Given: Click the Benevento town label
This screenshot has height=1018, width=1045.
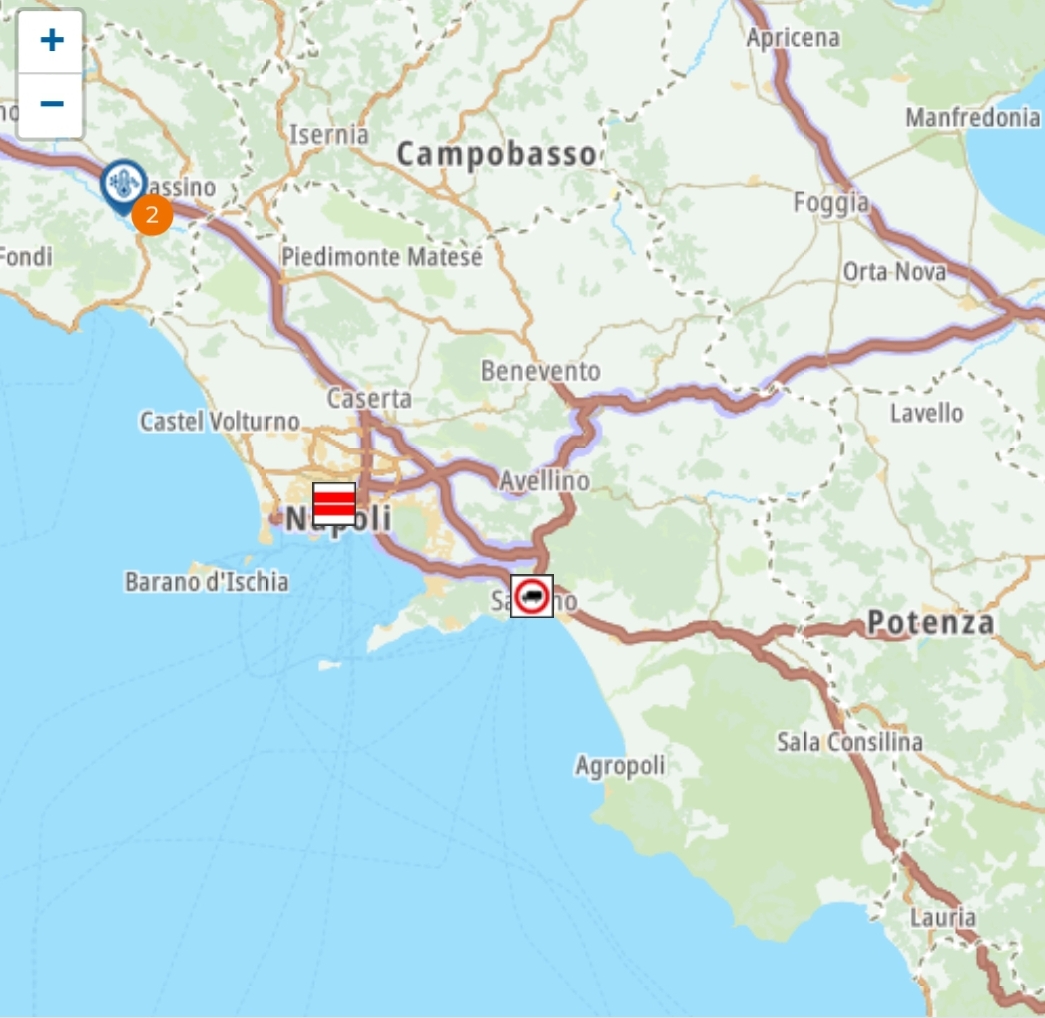Looking at the screenshot, I should 540,371.
